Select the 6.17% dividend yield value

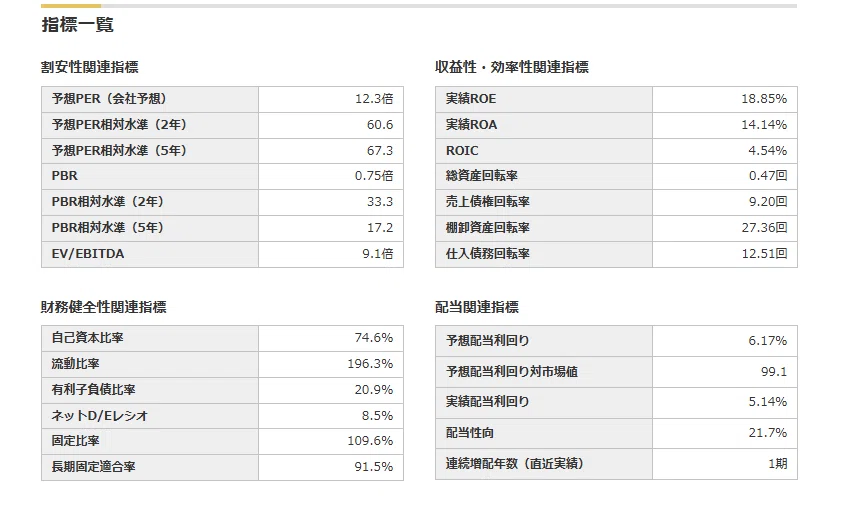(768, 341)
